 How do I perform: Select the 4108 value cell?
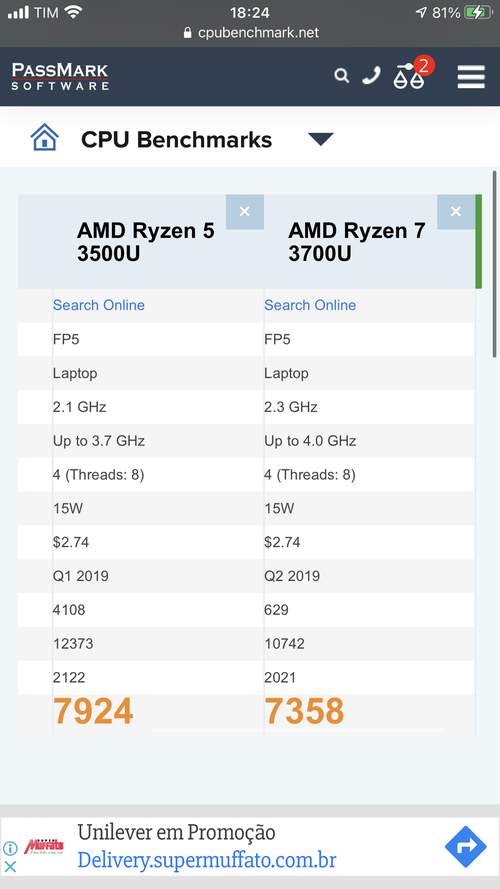tap(69, 610)
